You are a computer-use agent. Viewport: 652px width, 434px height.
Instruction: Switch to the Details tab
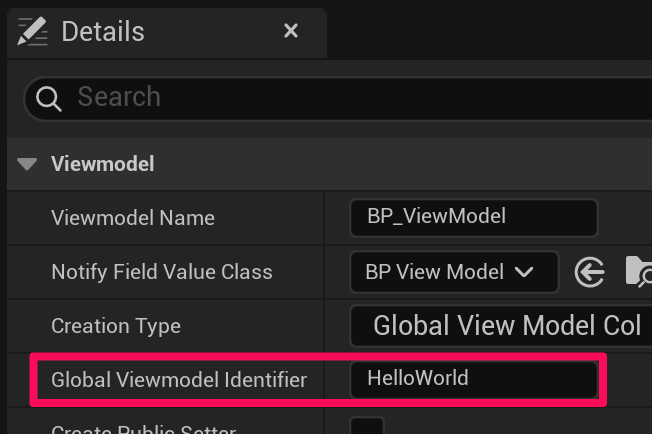tap(103, 31)
